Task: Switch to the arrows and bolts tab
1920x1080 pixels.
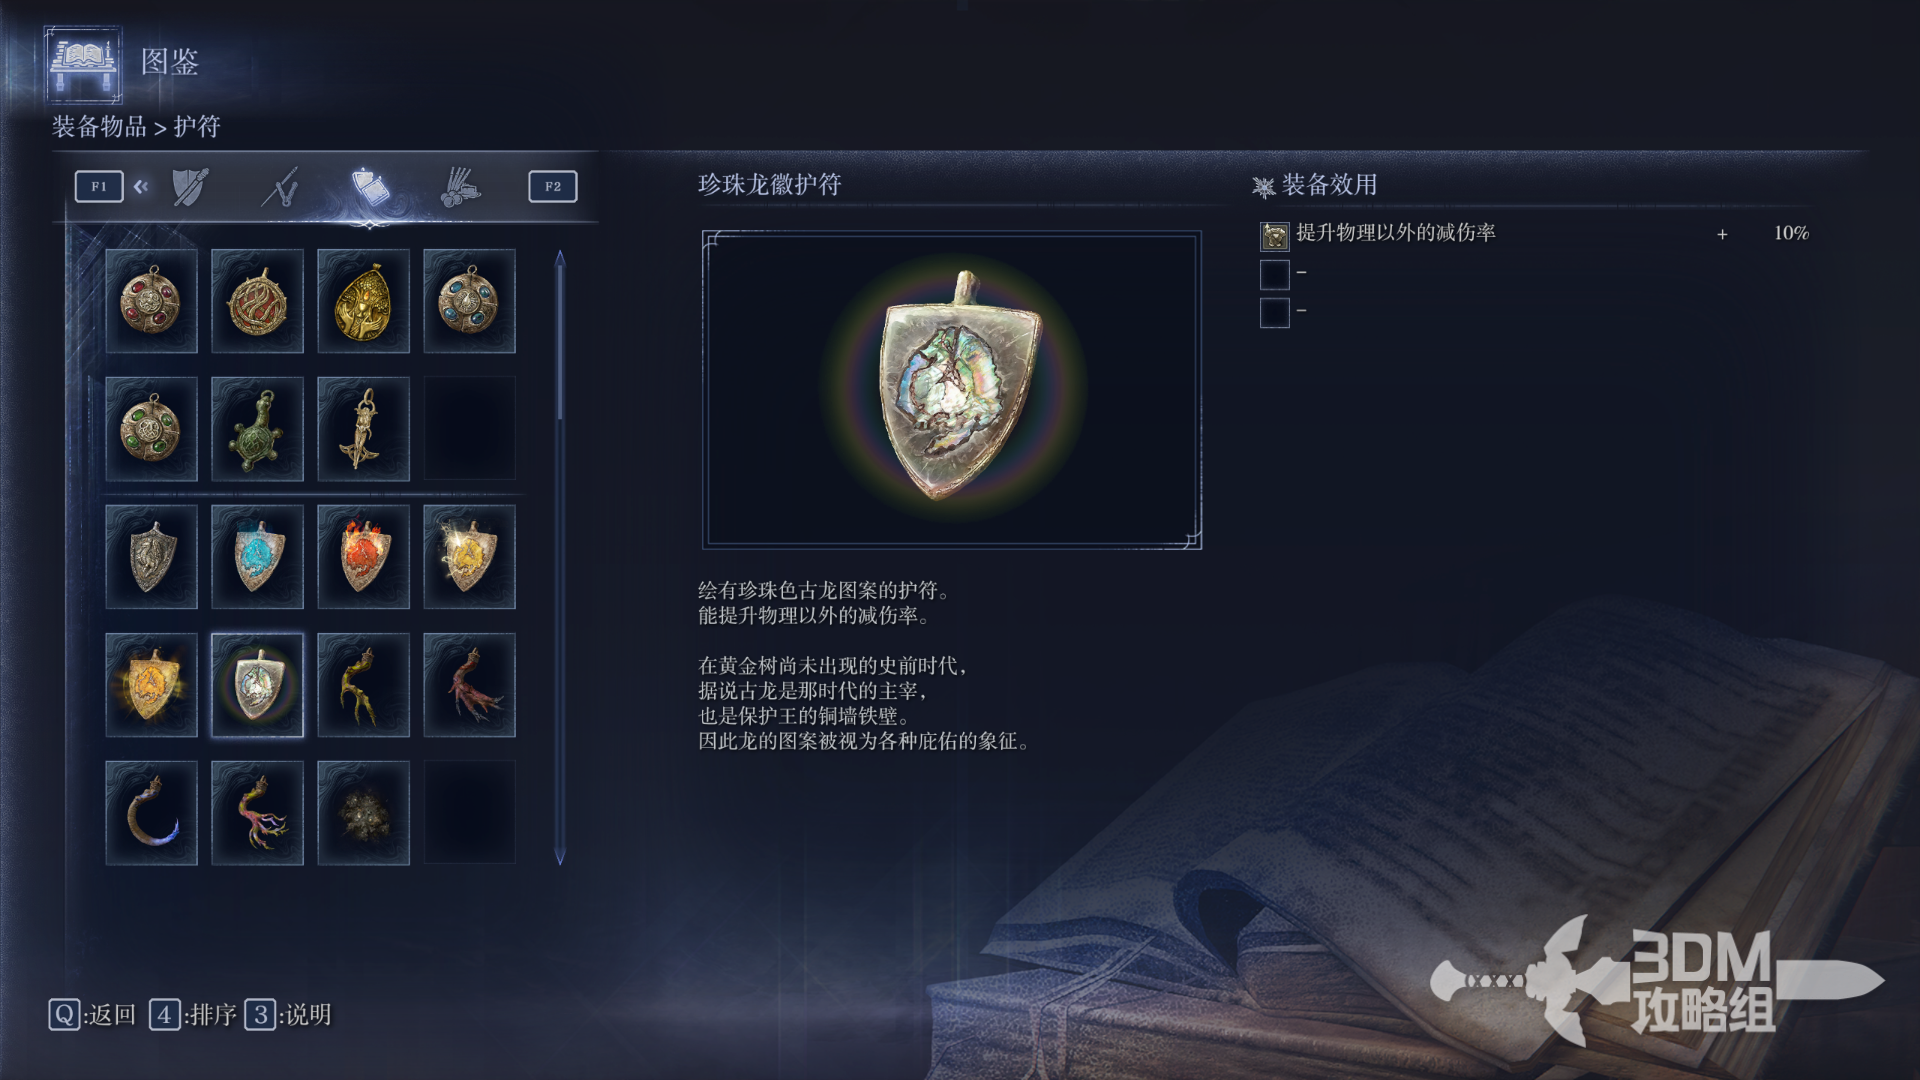Action: 459,187
